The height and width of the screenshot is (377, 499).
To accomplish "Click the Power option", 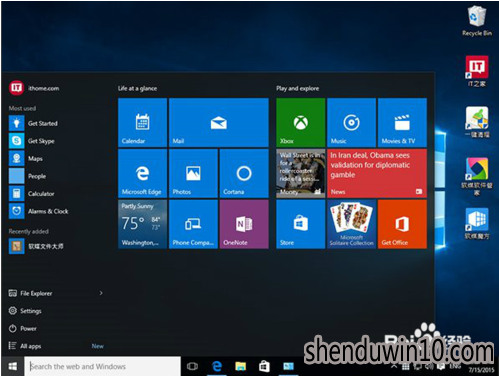I will click(23, 329).
